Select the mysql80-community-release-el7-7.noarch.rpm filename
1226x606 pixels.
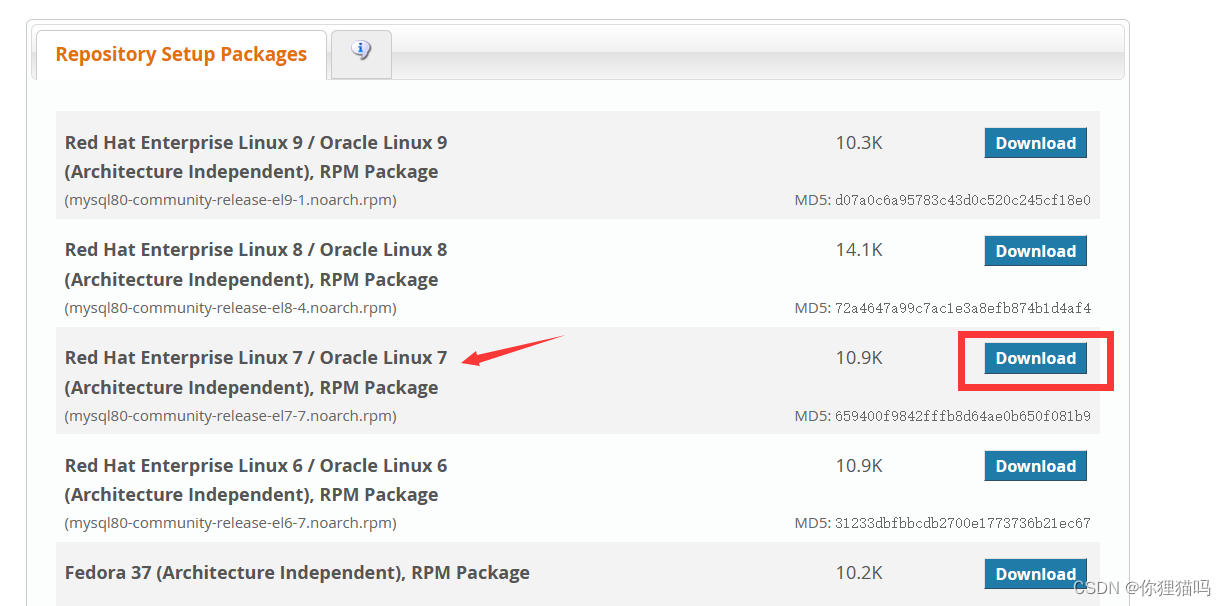click(230, 416)
